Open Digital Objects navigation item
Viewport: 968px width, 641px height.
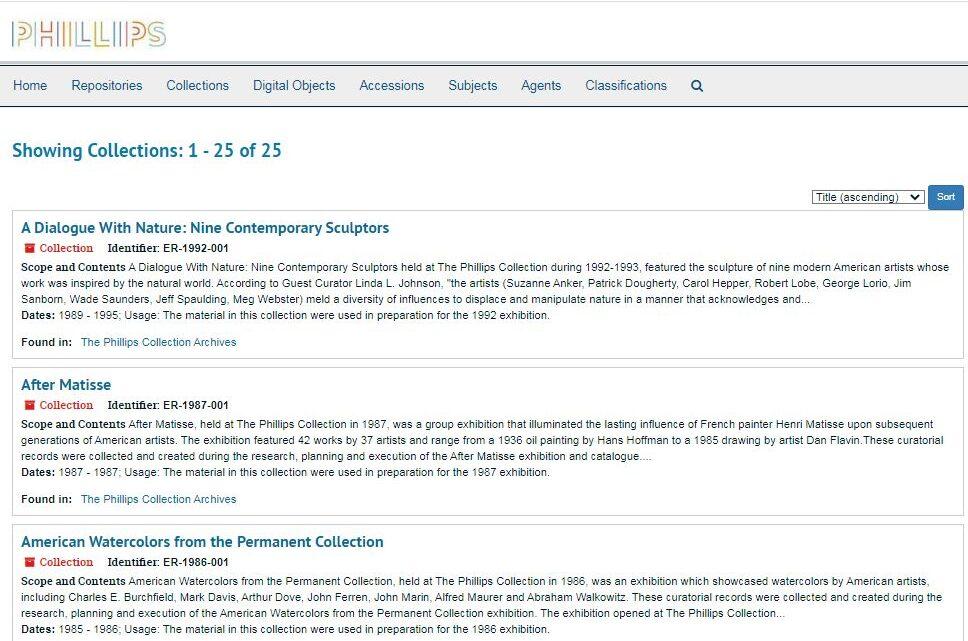point(294,86)
